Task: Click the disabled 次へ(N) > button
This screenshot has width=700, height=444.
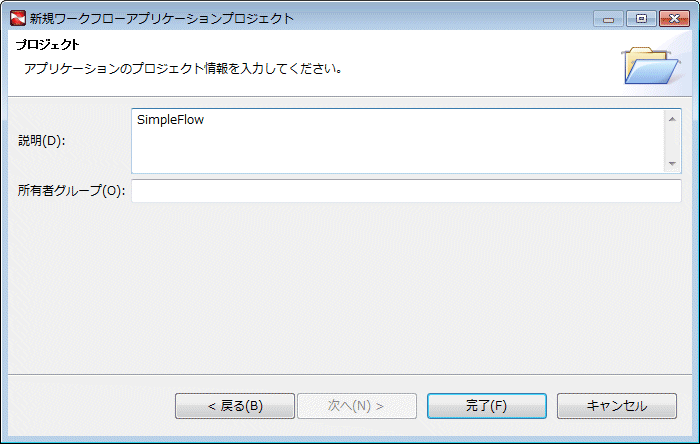Action: tap(357, 406)
